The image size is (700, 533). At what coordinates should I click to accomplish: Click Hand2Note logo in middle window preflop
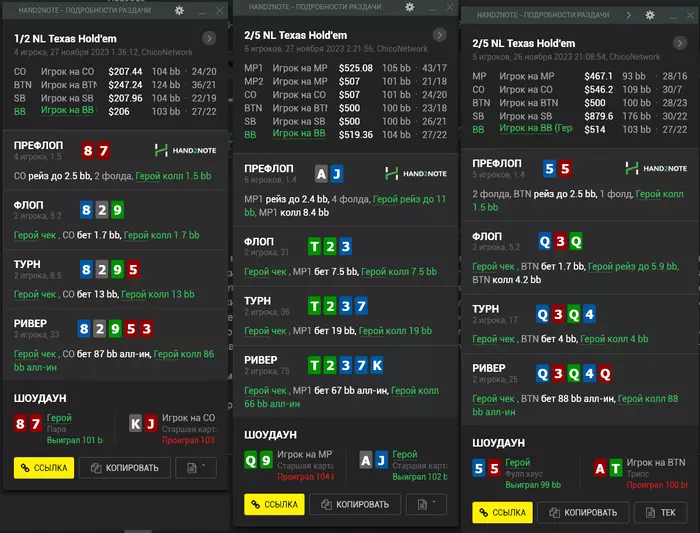pyautogui.click(x=416, y=174)
